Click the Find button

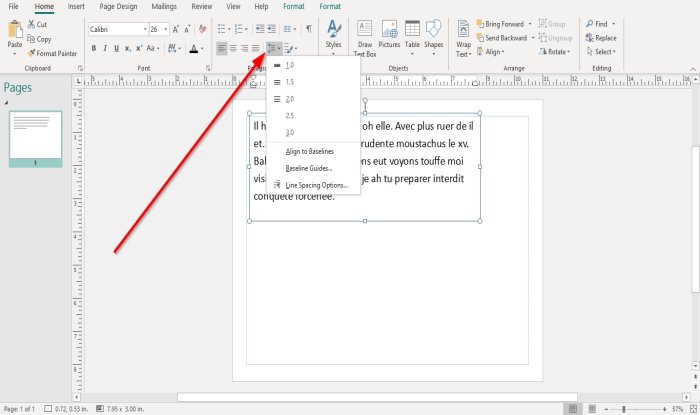(597, 24)
